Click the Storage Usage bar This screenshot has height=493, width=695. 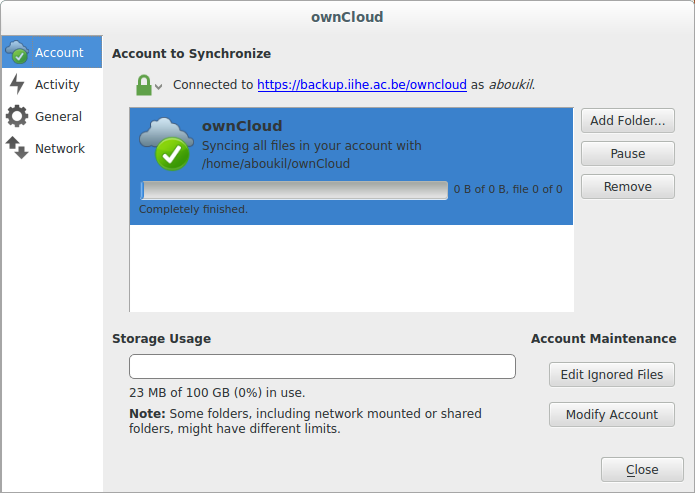tap(322, 367)
